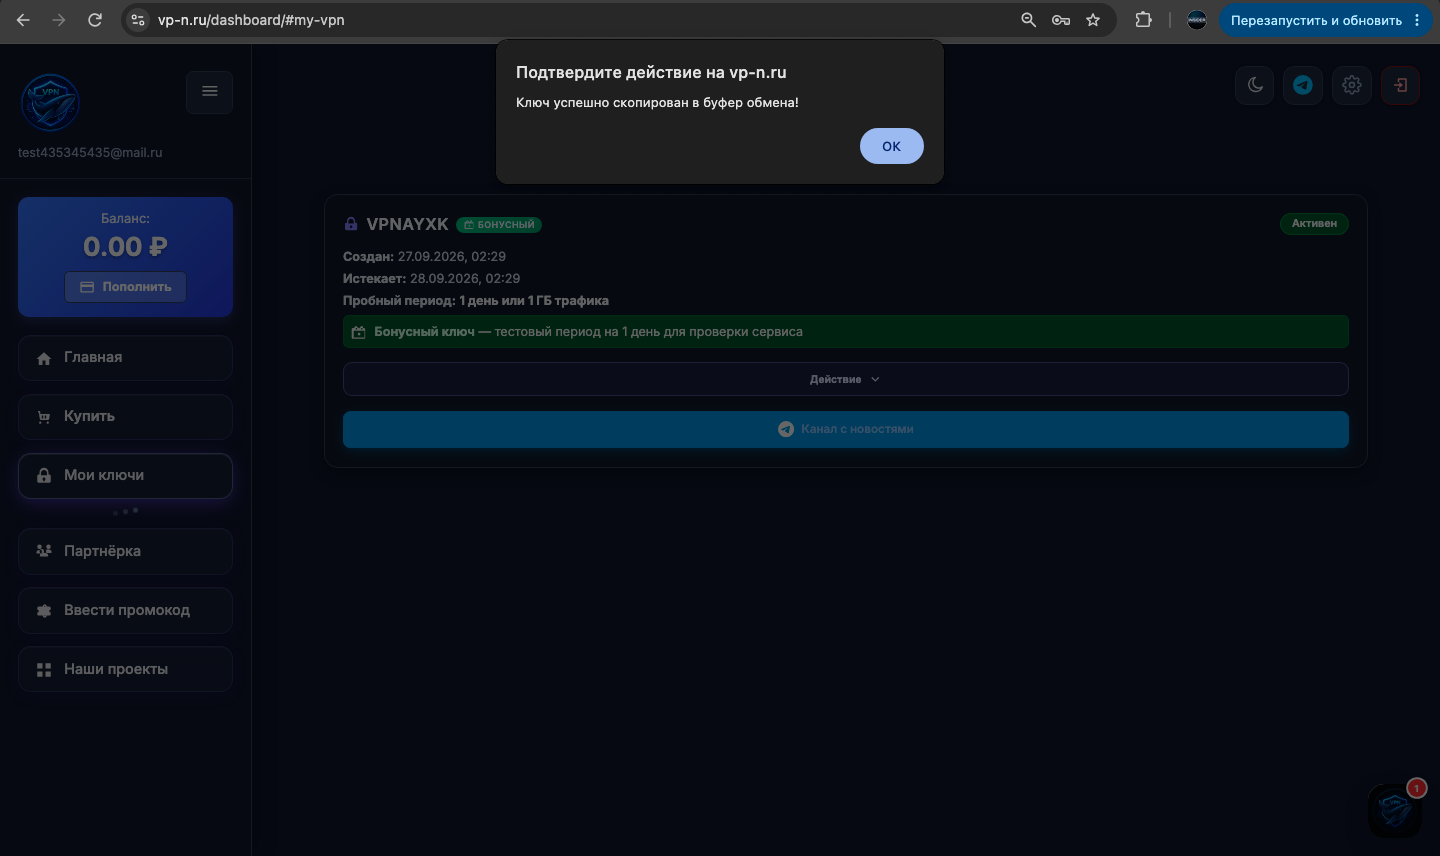Click the 0.00 ₽ balance amount
The height and width of the screenshot is (856, 1440).
pyautogui.click(x=125, y=247)
